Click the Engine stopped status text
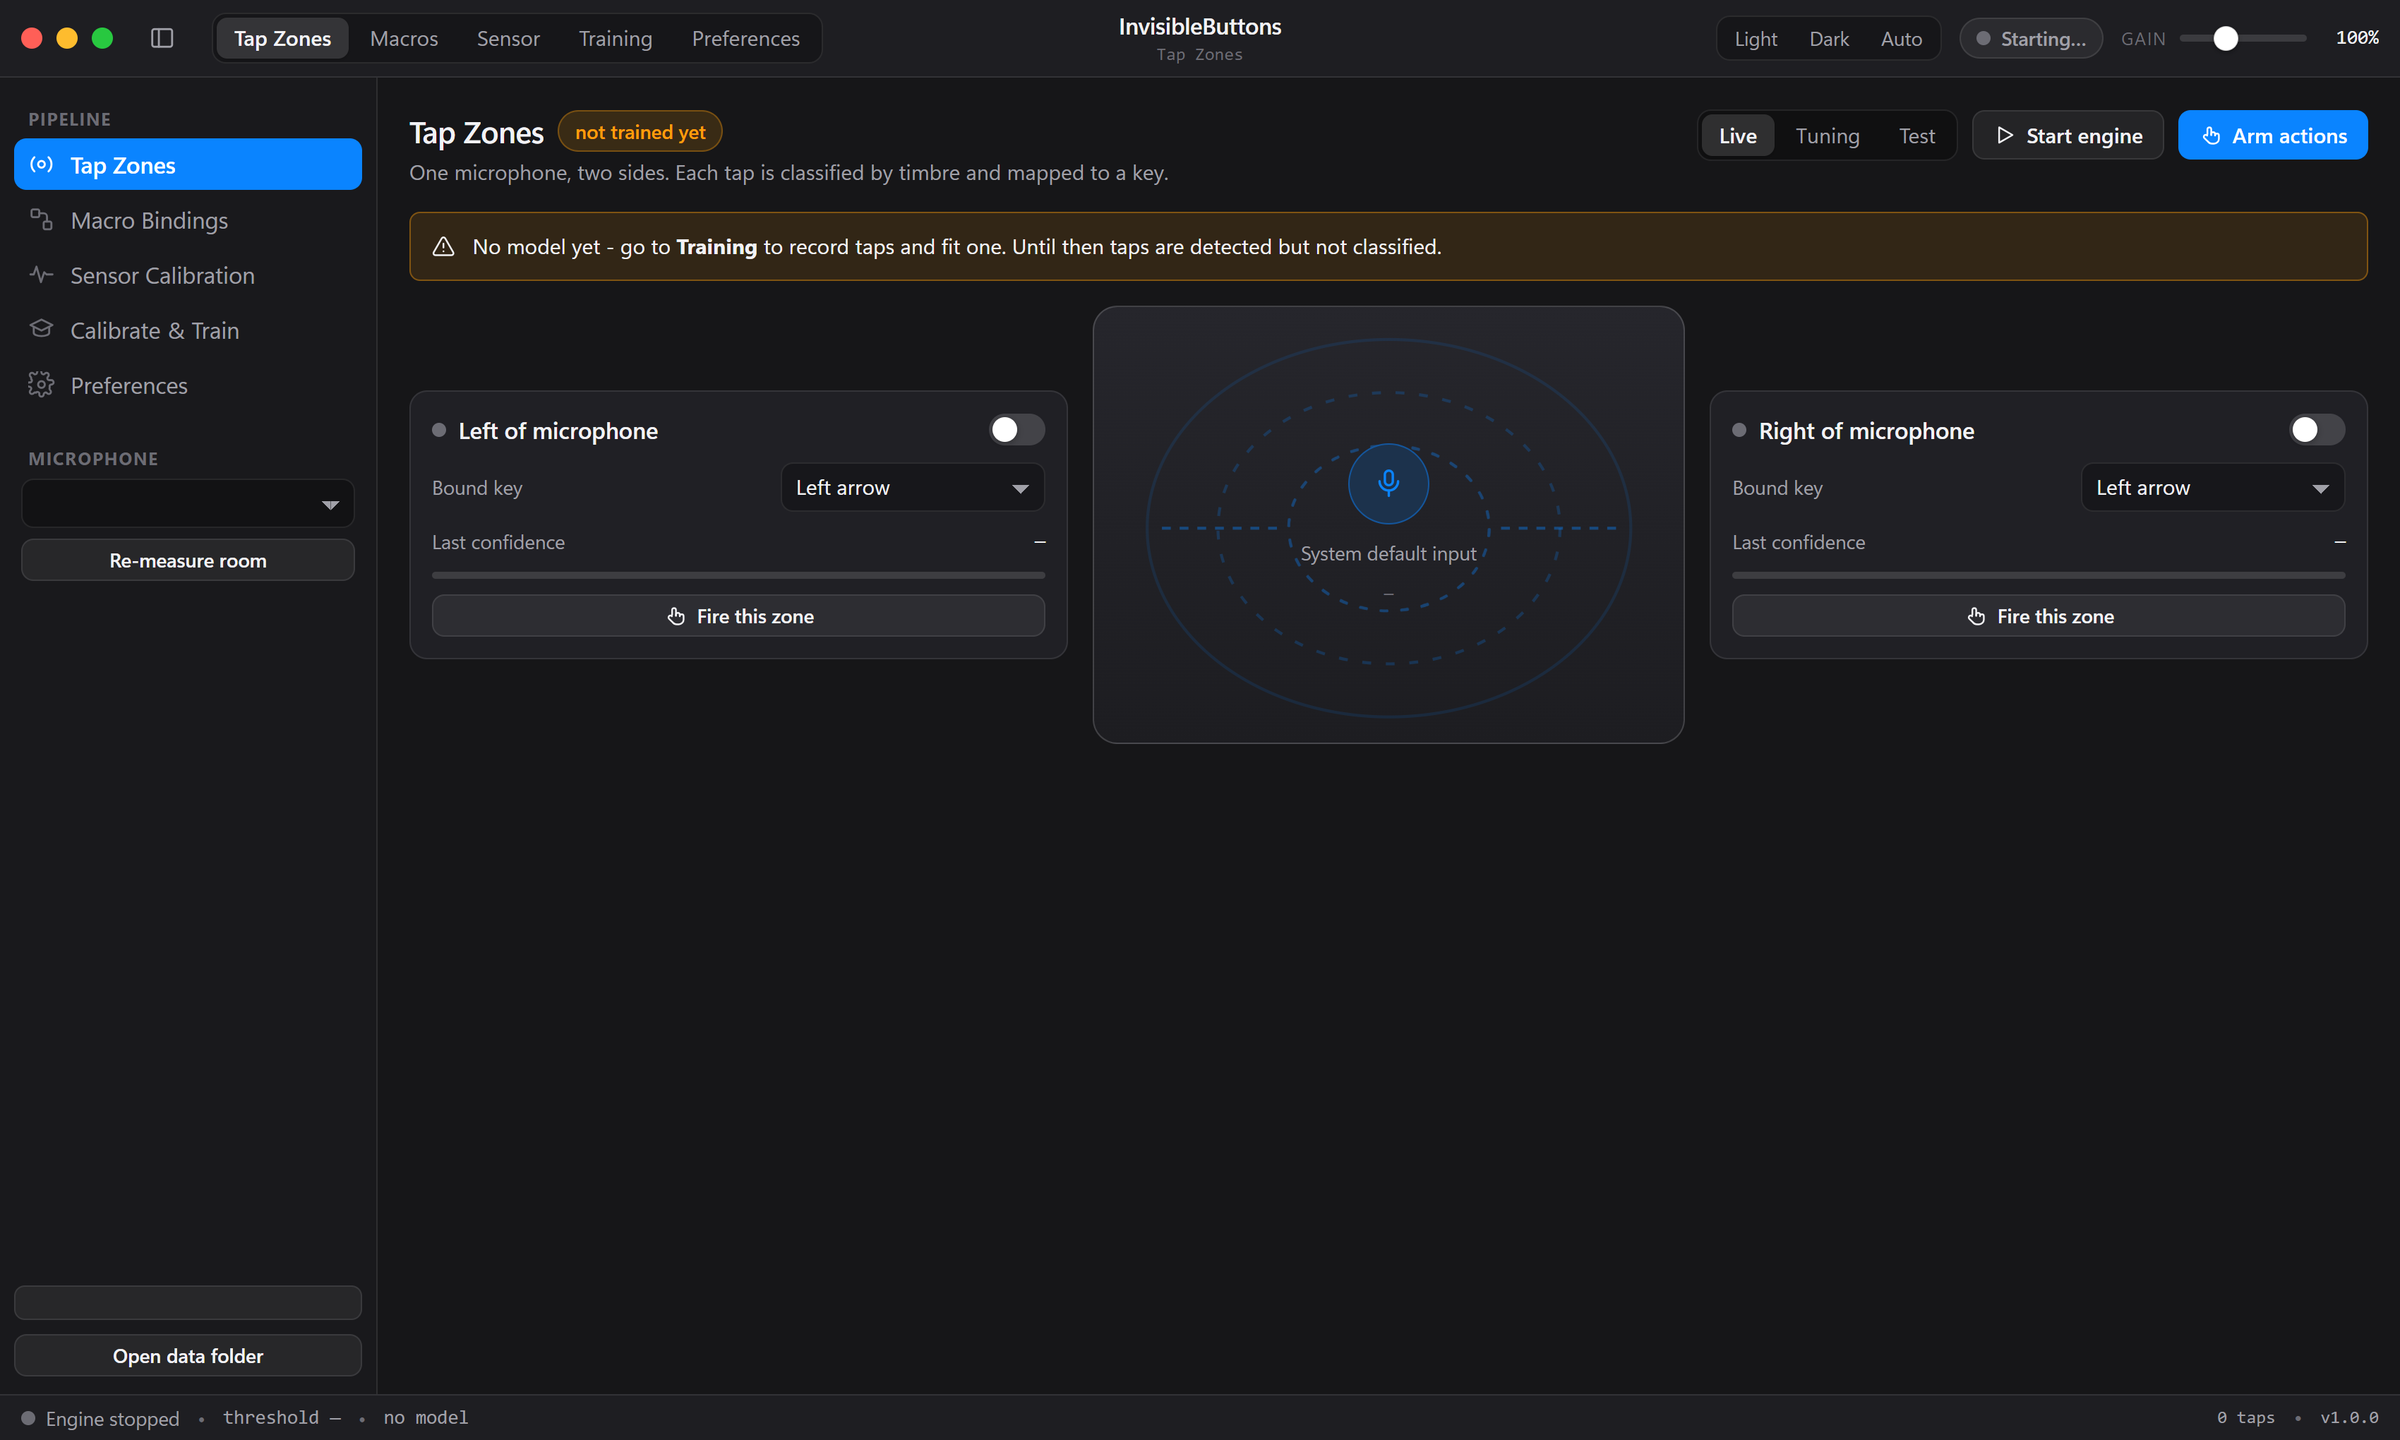Viewport: 2400px width, 1440px height. pyautogui.click(x=112, y=1418)
